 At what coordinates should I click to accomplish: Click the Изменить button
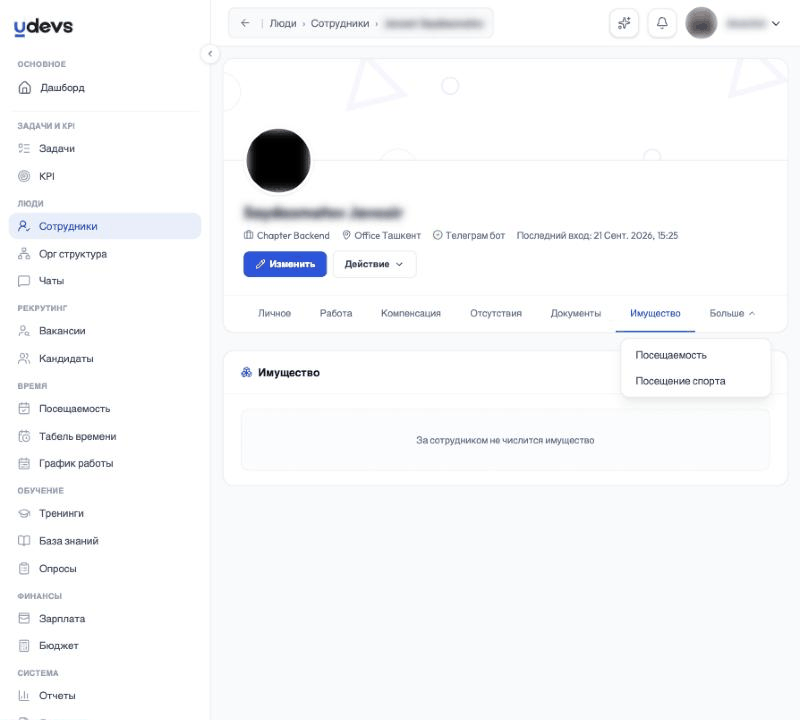(285, 264)
